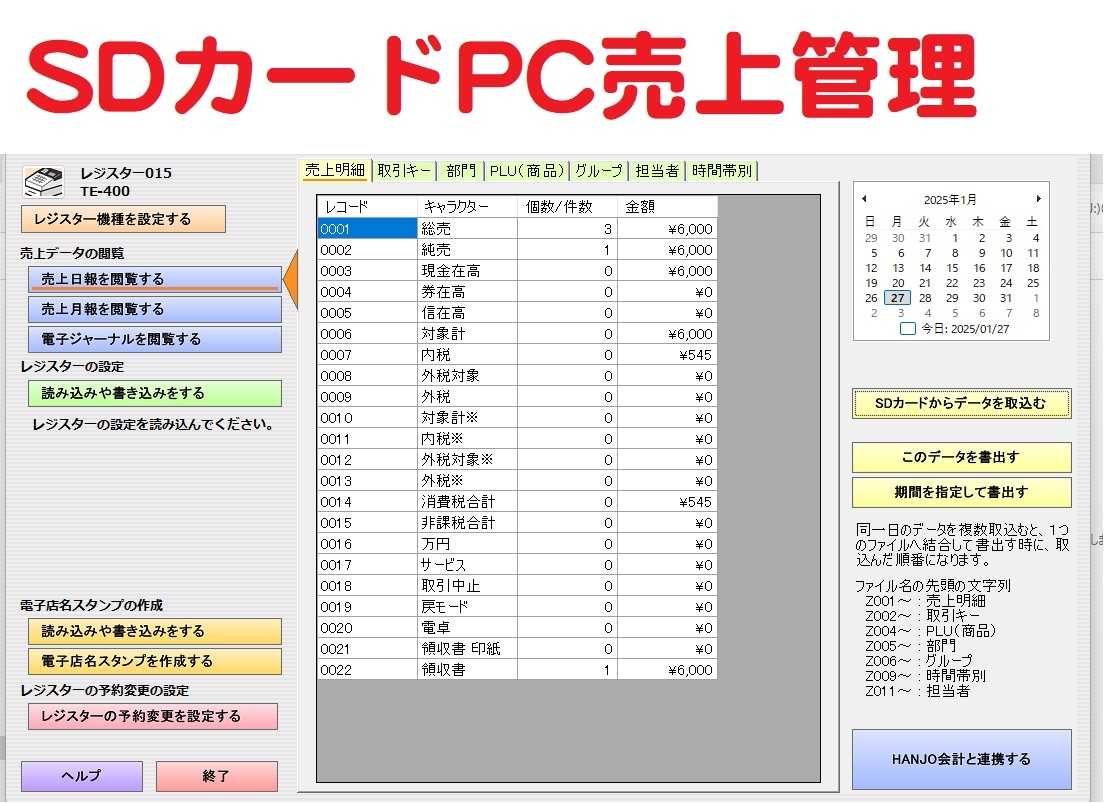1106x803 pixels.
Task: Open 電子ジャーナルを閲覧する
Action: [155, 339]
